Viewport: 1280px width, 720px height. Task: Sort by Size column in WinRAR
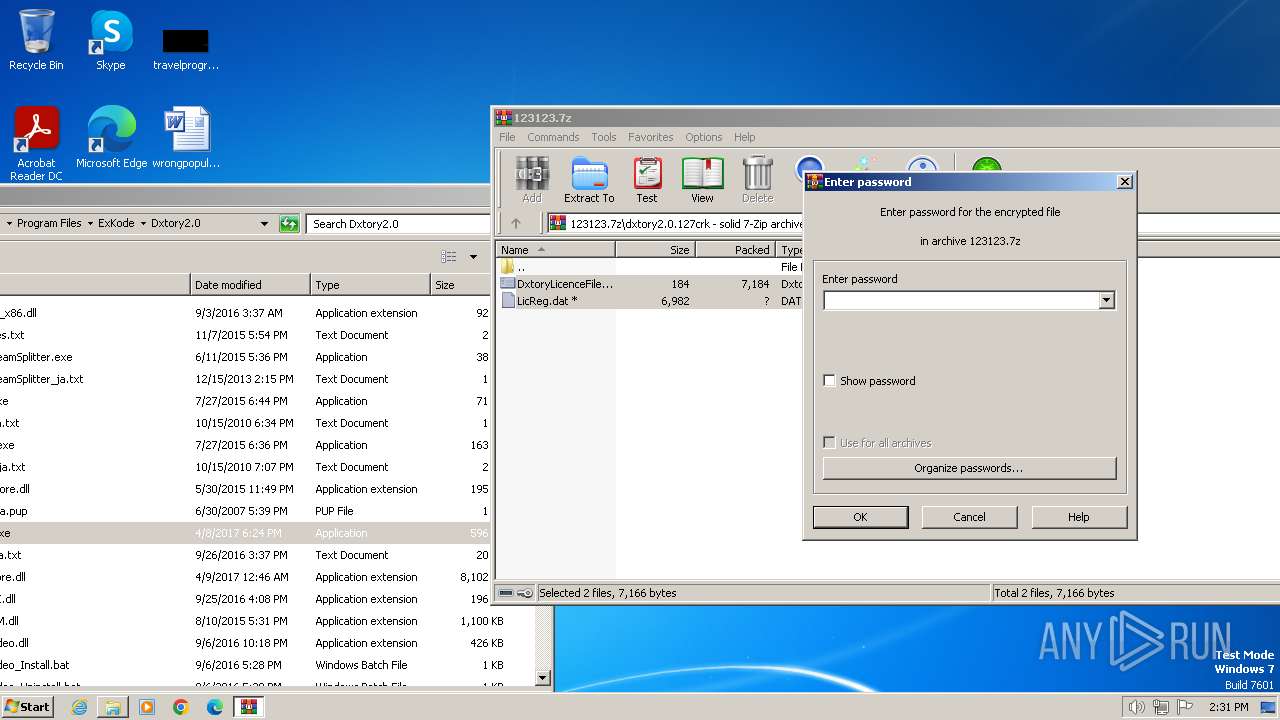(x=655, y=250)
